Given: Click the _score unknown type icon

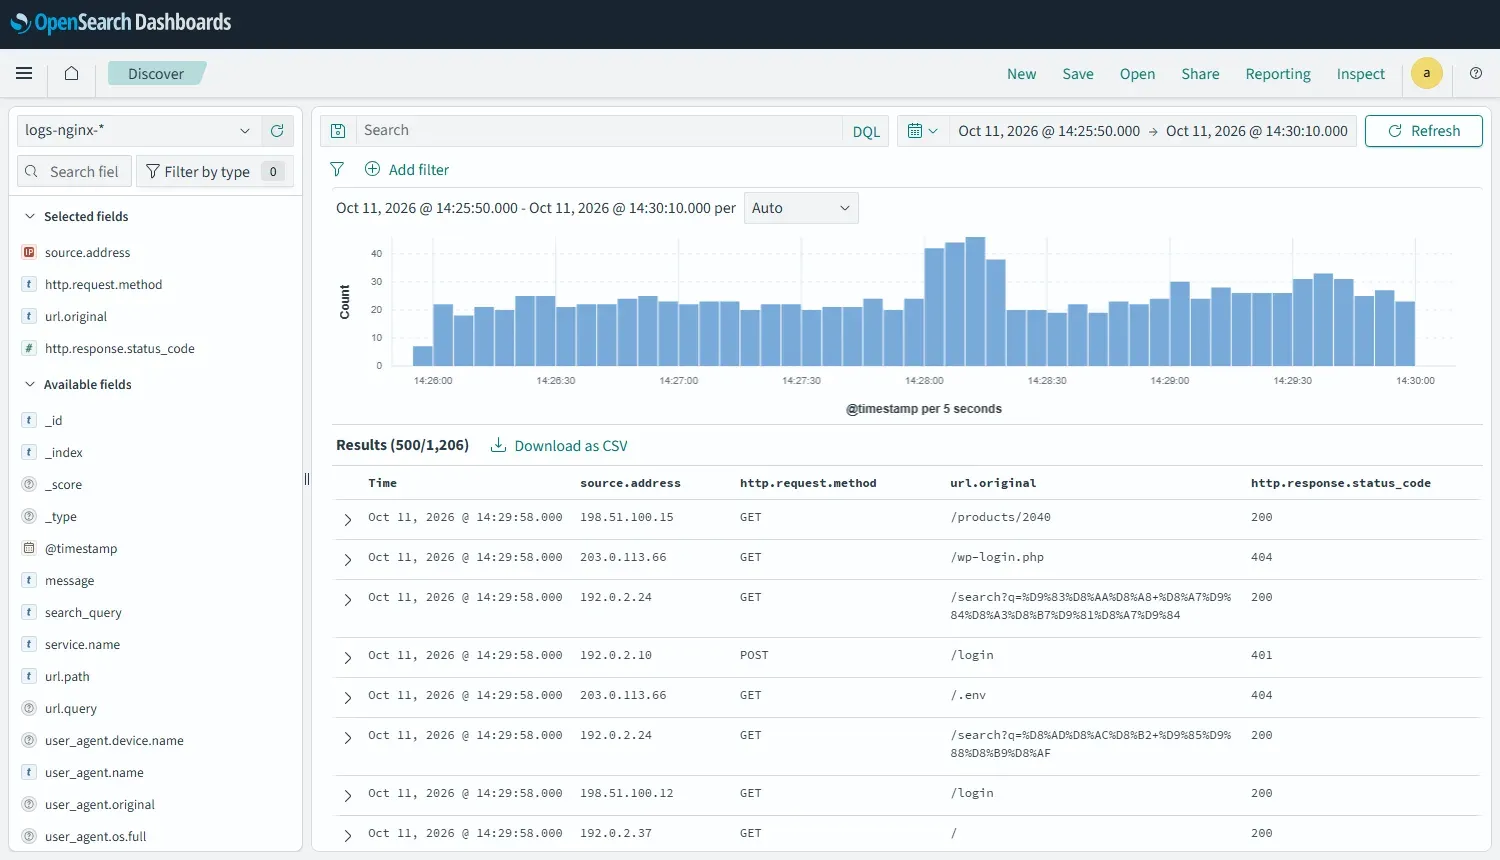Looking at the screenshot, I should coord(29,484).
